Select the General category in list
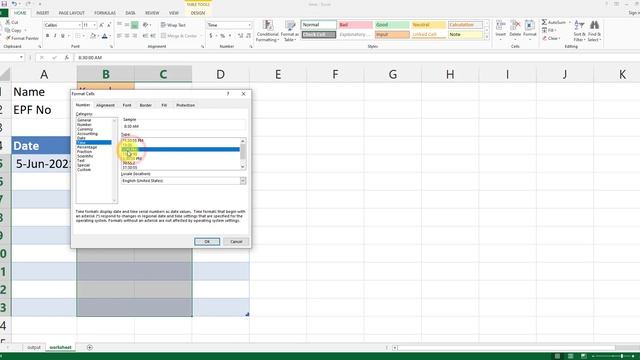The height and width of the screenshot is (360, 640). click(84, 120)
